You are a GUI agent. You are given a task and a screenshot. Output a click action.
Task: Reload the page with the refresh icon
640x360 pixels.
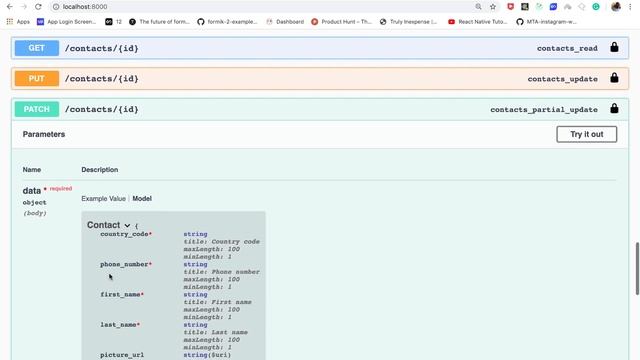38,7
